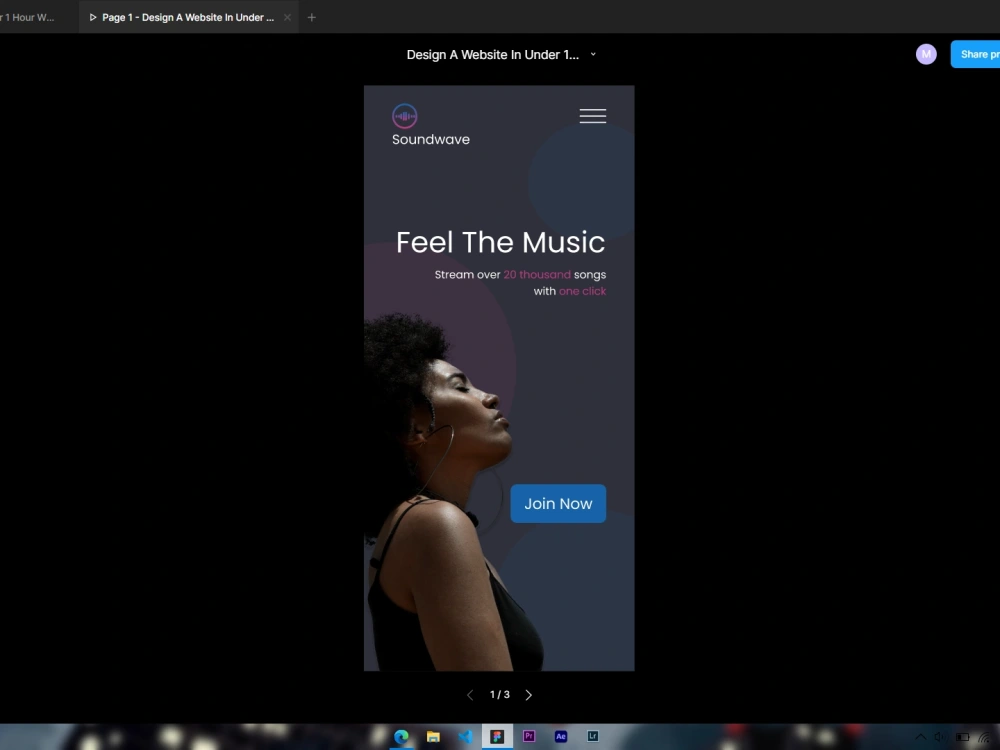Screen dimensions: 1000x750
Task: Open File Explorer from the taskbar
Action: pos(433,737)
